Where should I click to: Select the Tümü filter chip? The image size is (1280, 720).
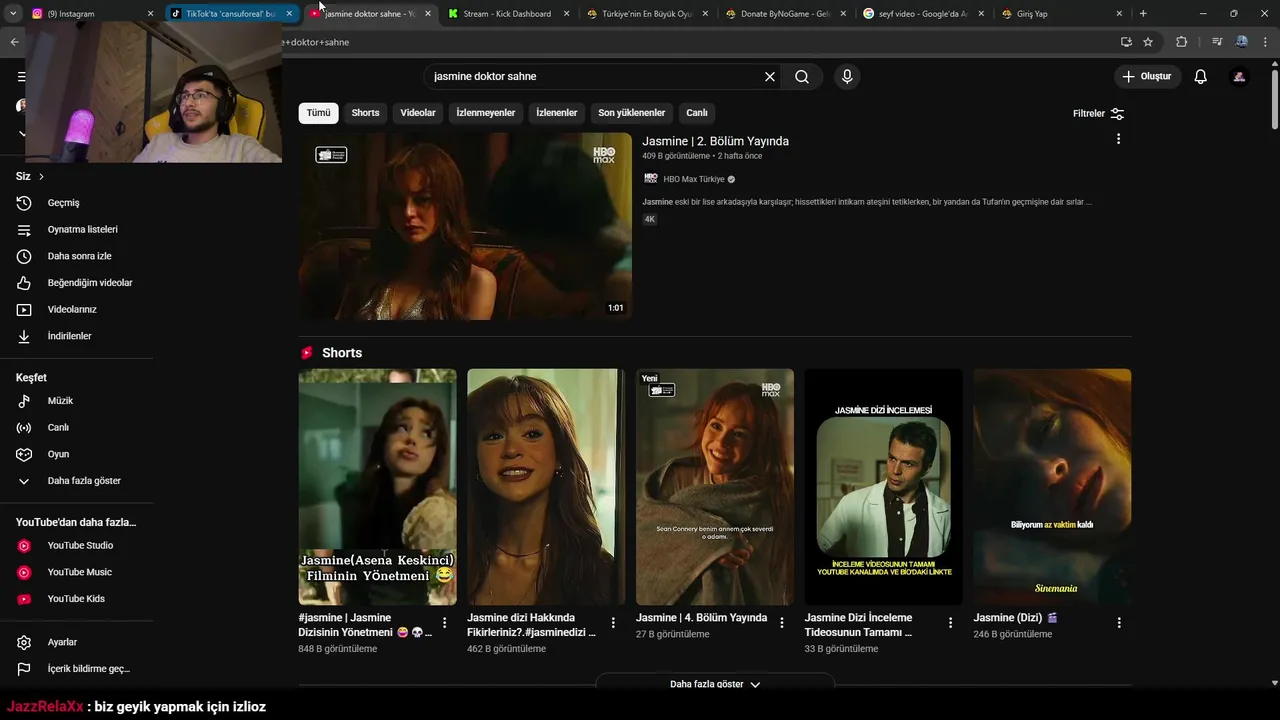318,113
